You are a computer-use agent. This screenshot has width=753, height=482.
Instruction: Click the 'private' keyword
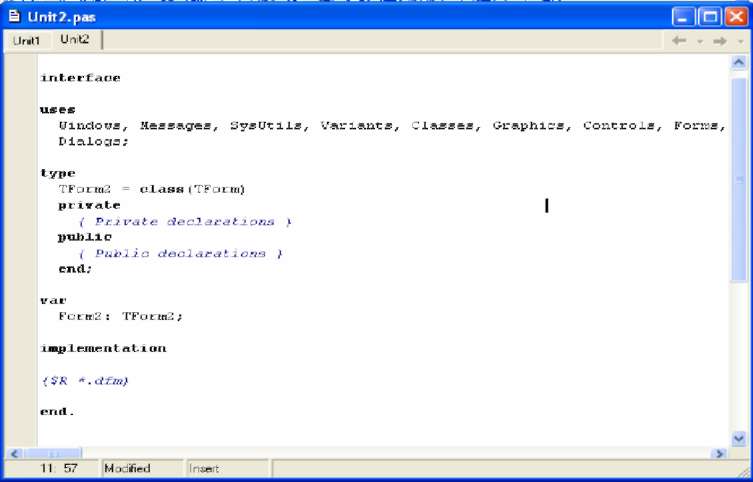89,205
